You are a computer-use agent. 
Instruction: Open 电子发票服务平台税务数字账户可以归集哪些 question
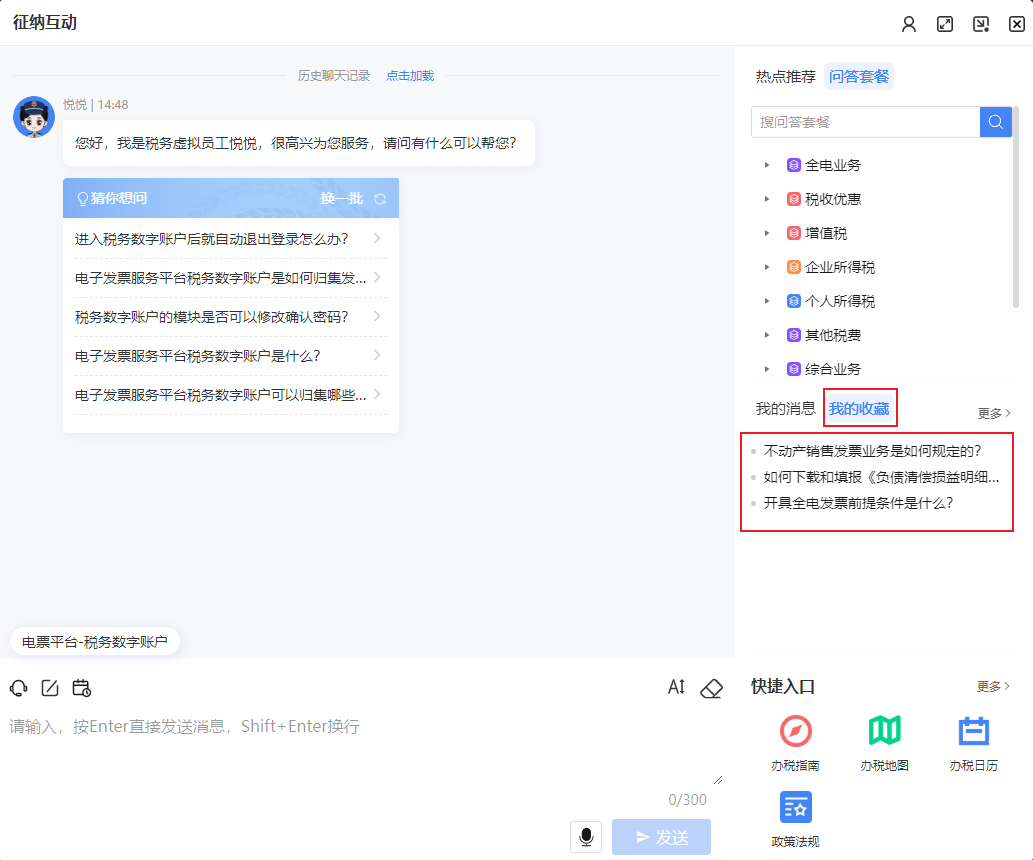pyautogui.click(x=231, y=395)
